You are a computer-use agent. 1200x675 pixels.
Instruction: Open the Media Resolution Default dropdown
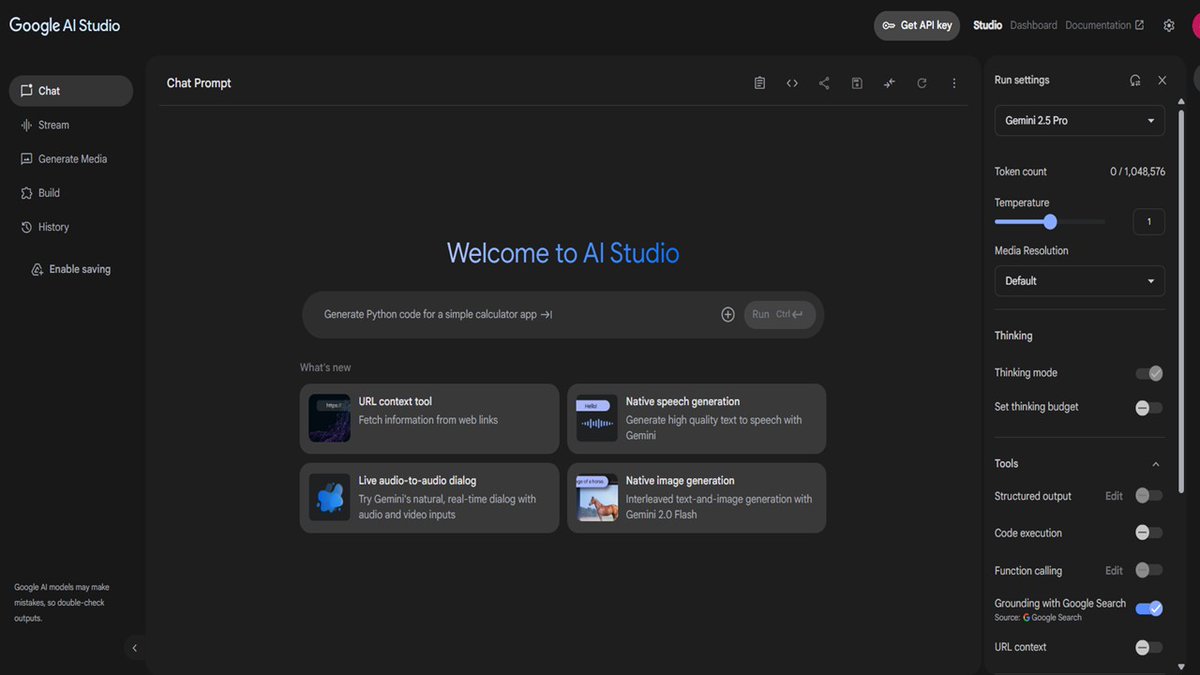tap(1080, 281)
